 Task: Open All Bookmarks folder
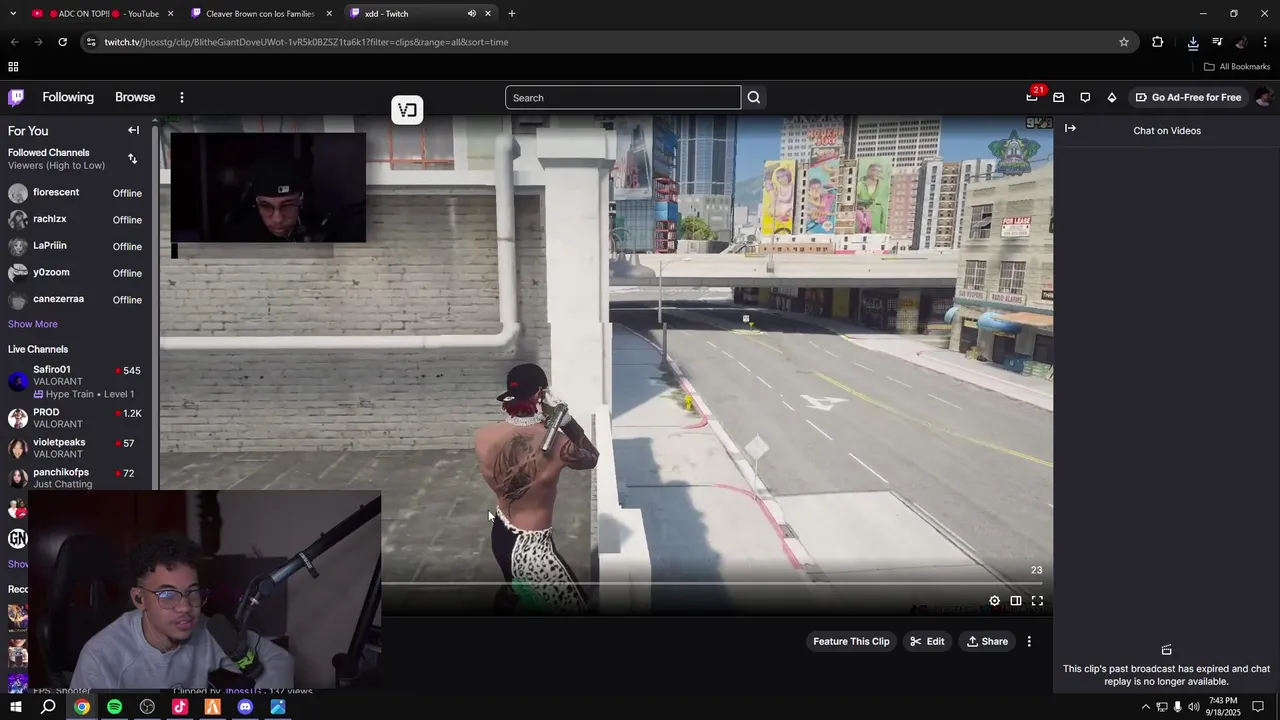tap(1237, 67)
